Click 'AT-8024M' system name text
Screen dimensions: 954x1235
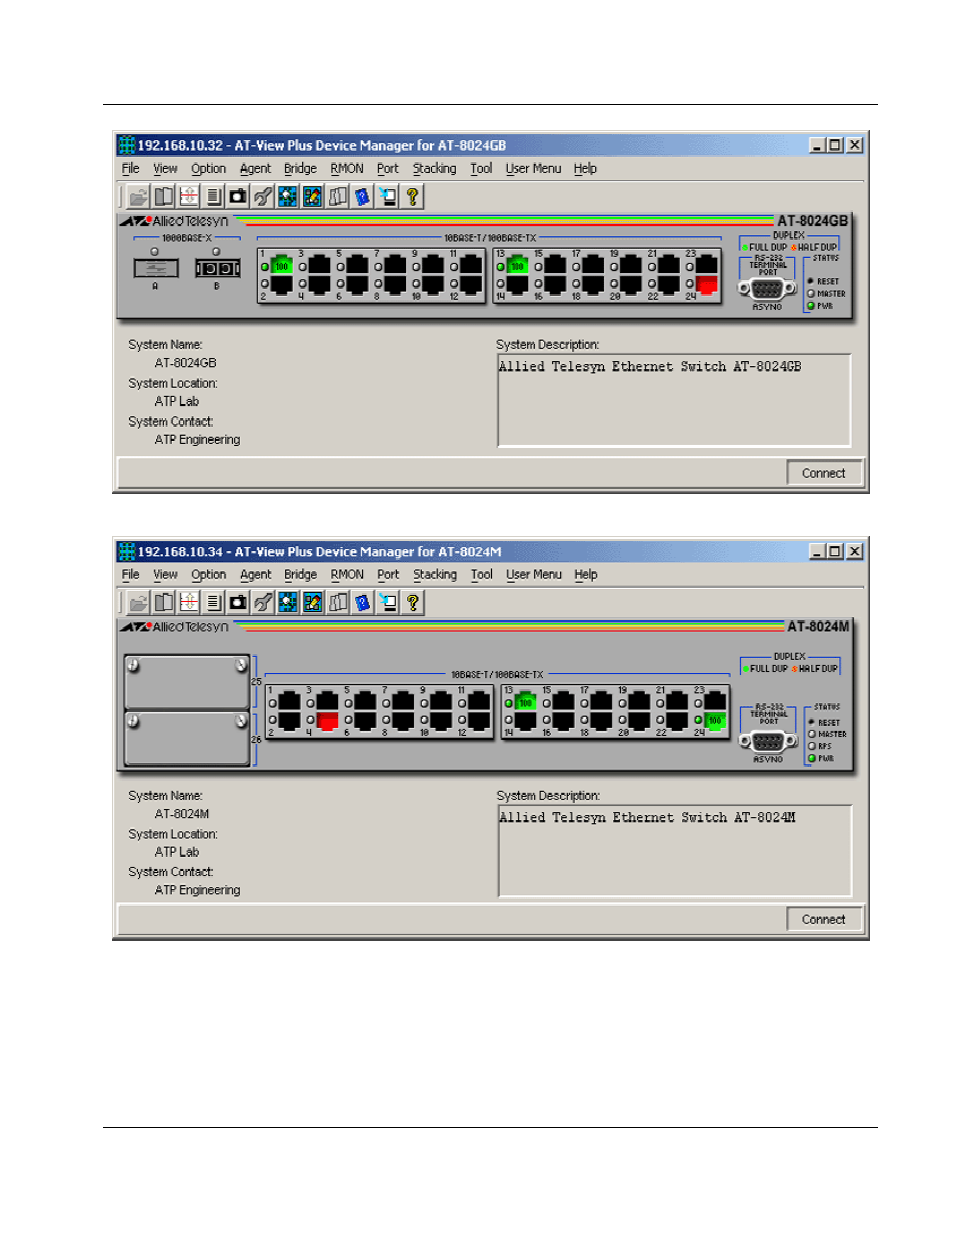click(182, 814)
